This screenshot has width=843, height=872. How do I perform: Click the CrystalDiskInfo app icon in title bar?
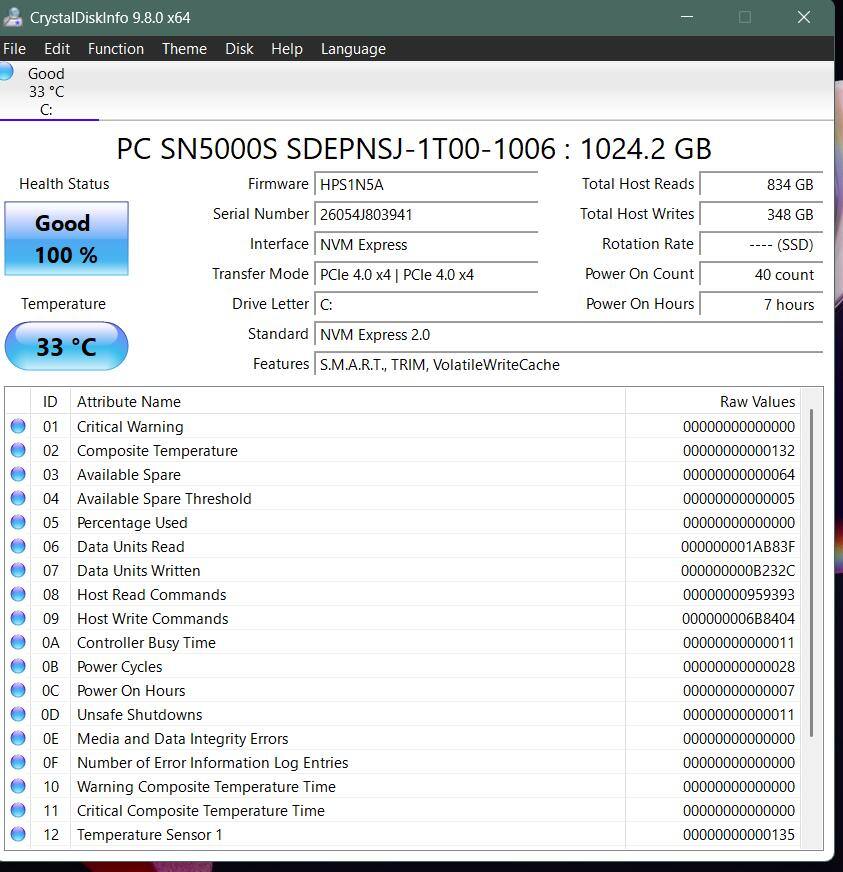pyautogui.click(x=12, y=17)
